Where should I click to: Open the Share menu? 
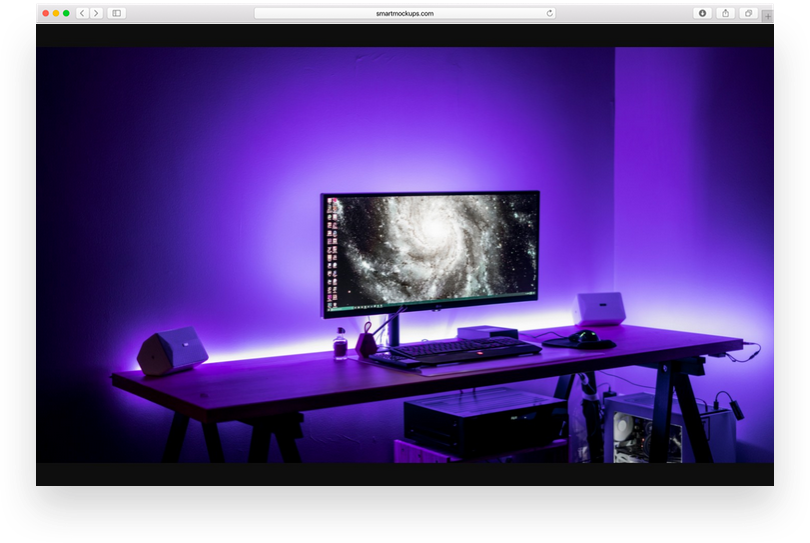[726, 13]
